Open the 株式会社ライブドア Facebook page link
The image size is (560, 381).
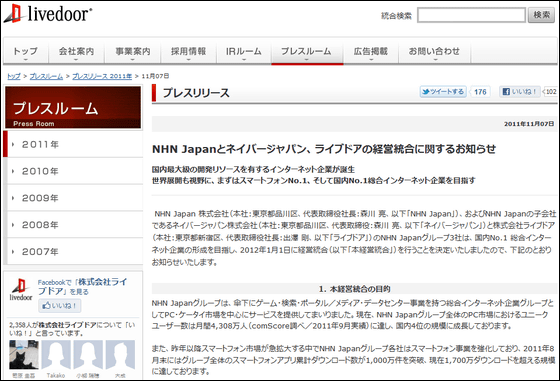click(82, 286)
